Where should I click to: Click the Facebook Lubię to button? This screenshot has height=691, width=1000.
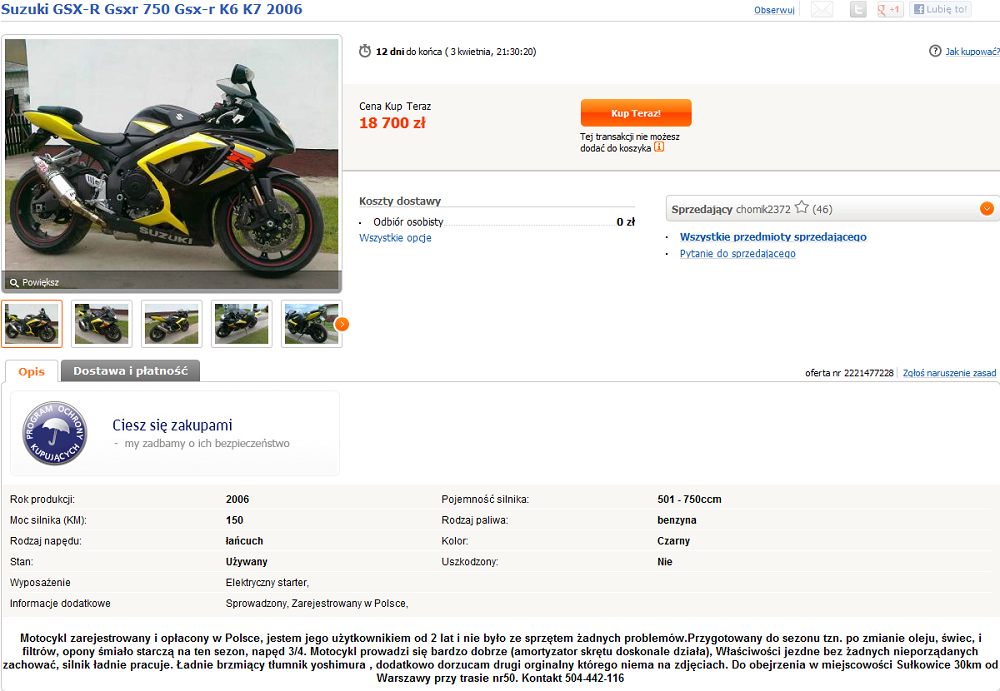pos(940,10)
